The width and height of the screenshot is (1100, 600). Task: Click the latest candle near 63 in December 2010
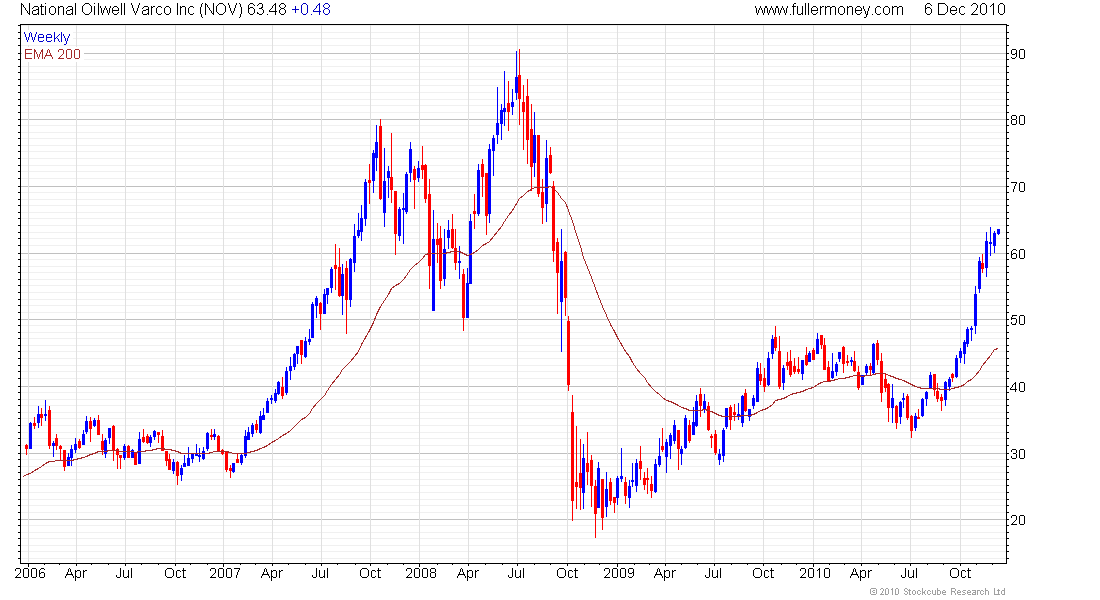tap(998, 232)
